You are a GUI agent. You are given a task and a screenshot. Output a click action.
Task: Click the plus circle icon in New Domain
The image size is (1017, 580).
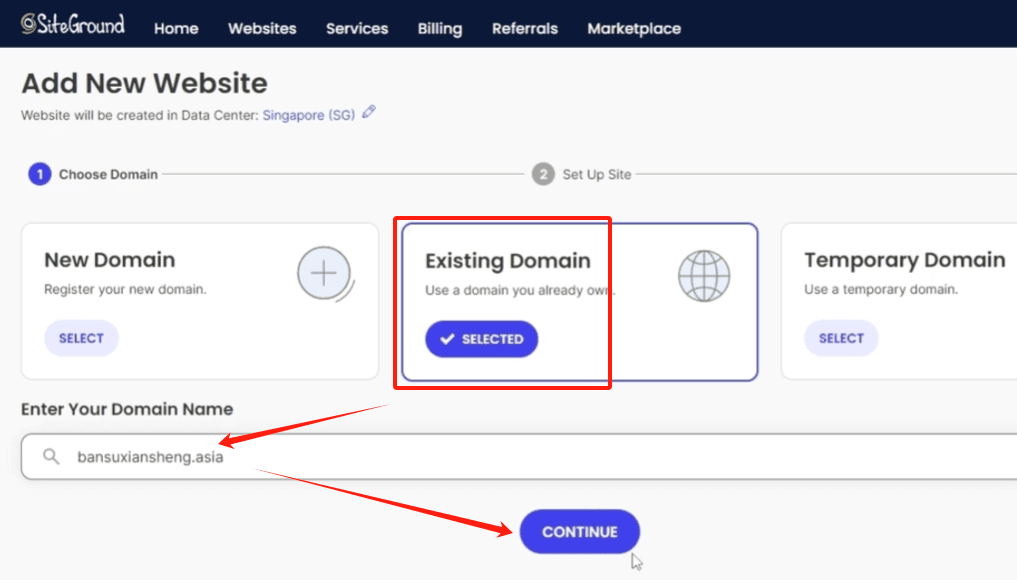pyautogui.click(x=325, y=273)
